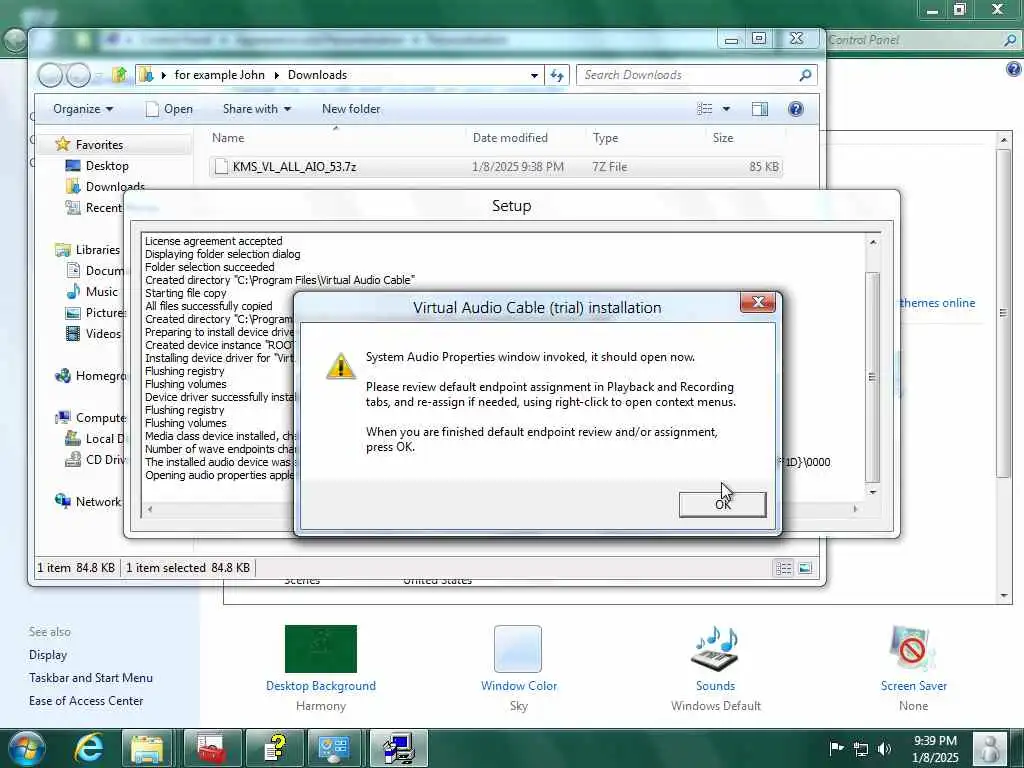Click the CD Drive icon in the sidebar
Viewport: 1024px width, 768px height.
(73, 460)
